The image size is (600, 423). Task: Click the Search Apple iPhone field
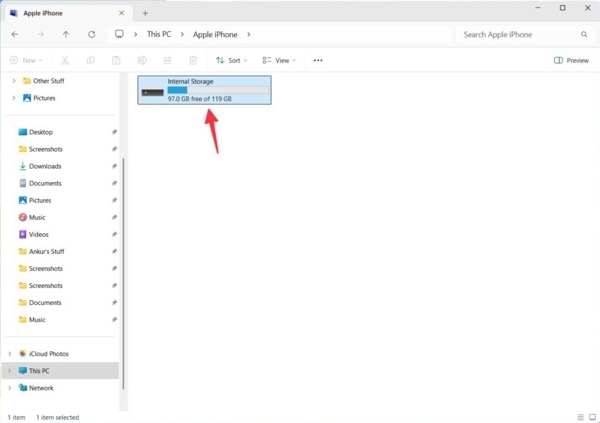click(515, 34)
